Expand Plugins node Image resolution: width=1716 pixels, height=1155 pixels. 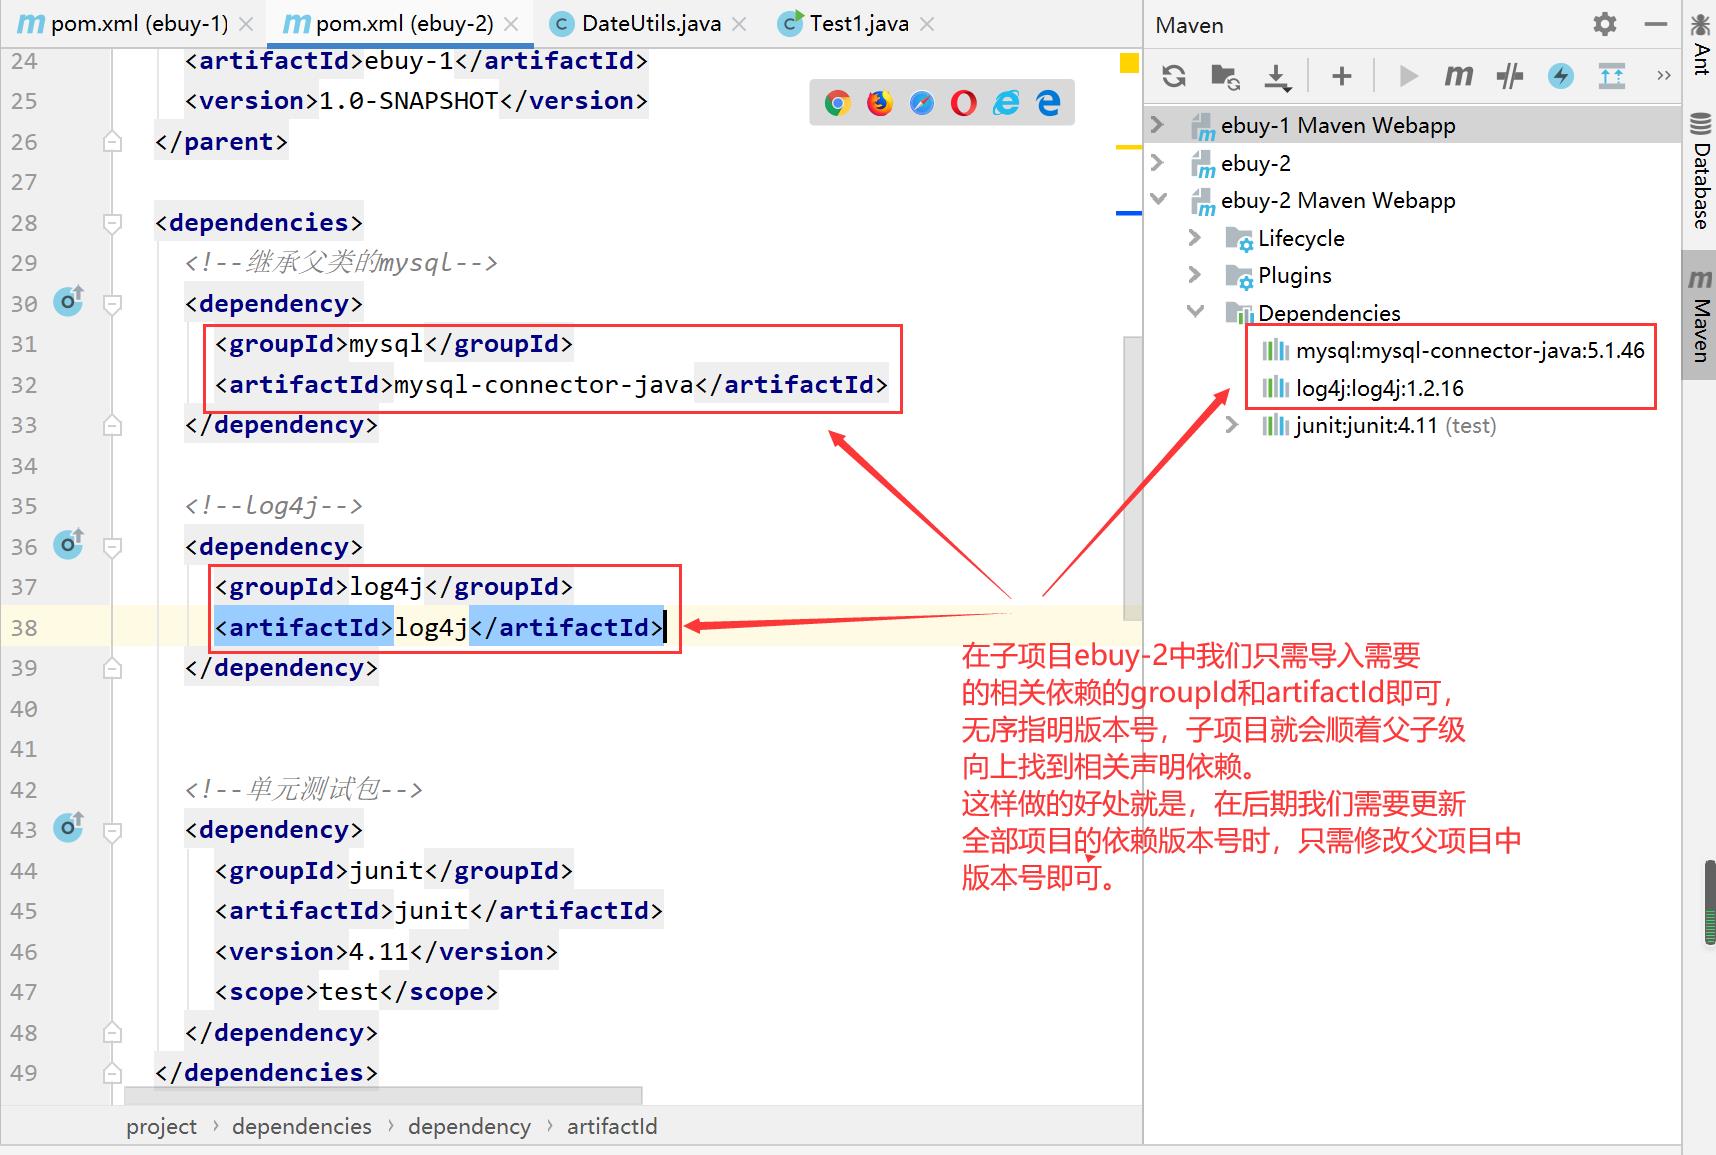click(x=1194, y=274)
